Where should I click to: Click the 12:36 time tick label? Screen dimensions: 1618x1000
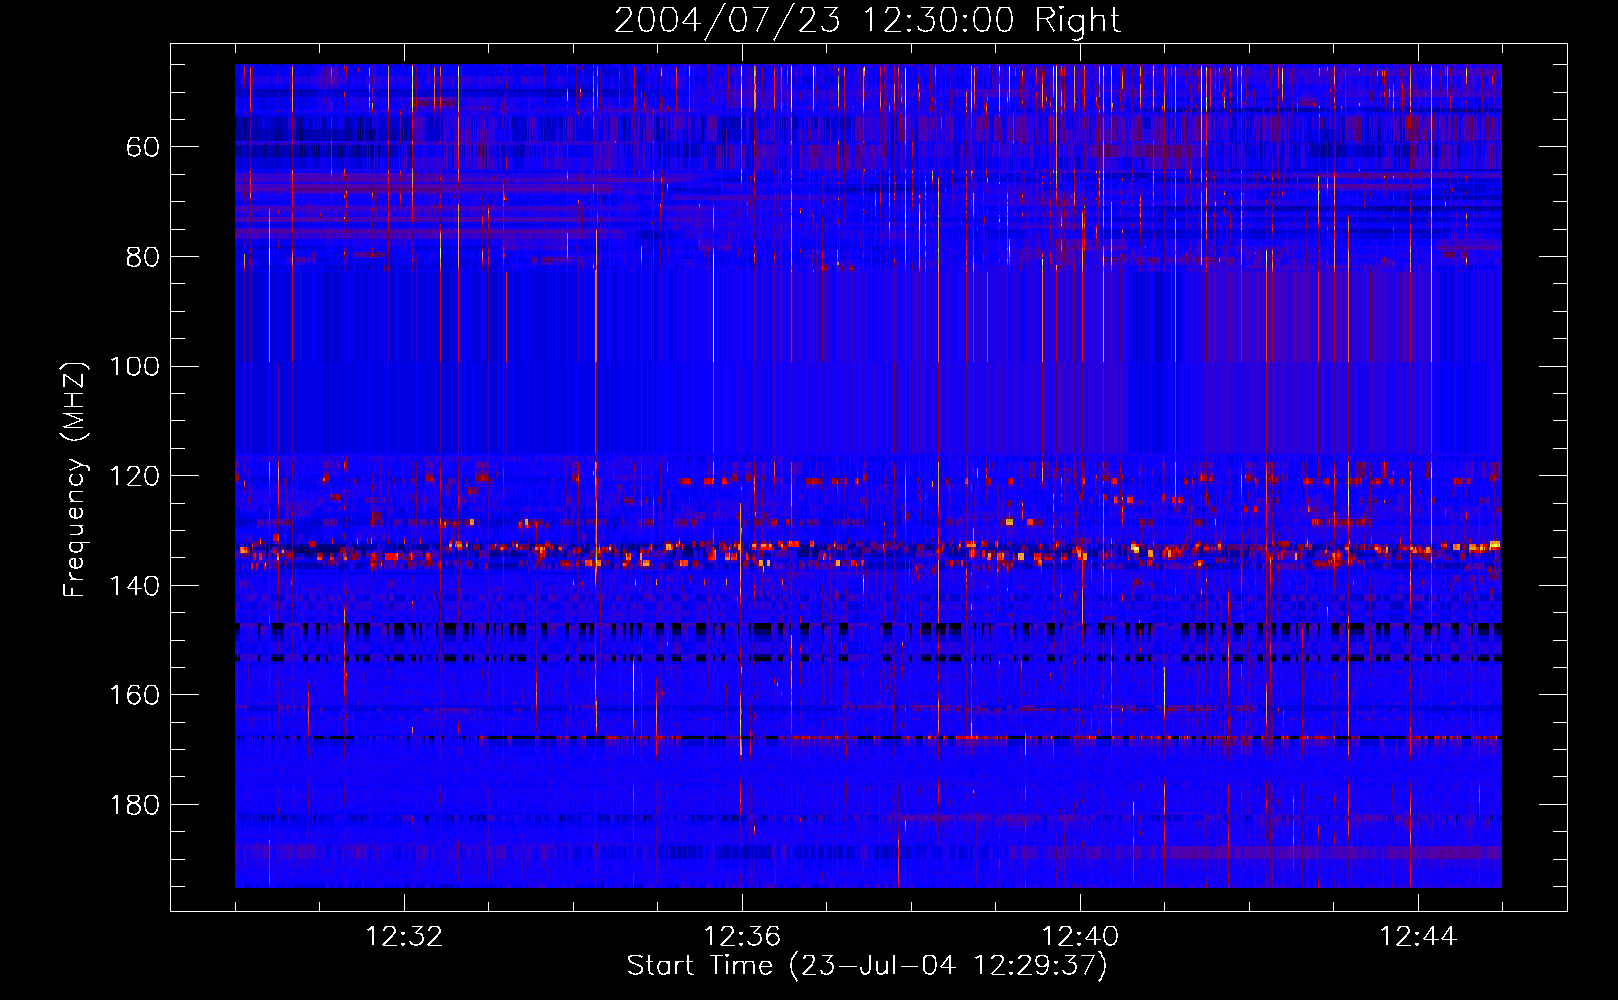[742, 937]
